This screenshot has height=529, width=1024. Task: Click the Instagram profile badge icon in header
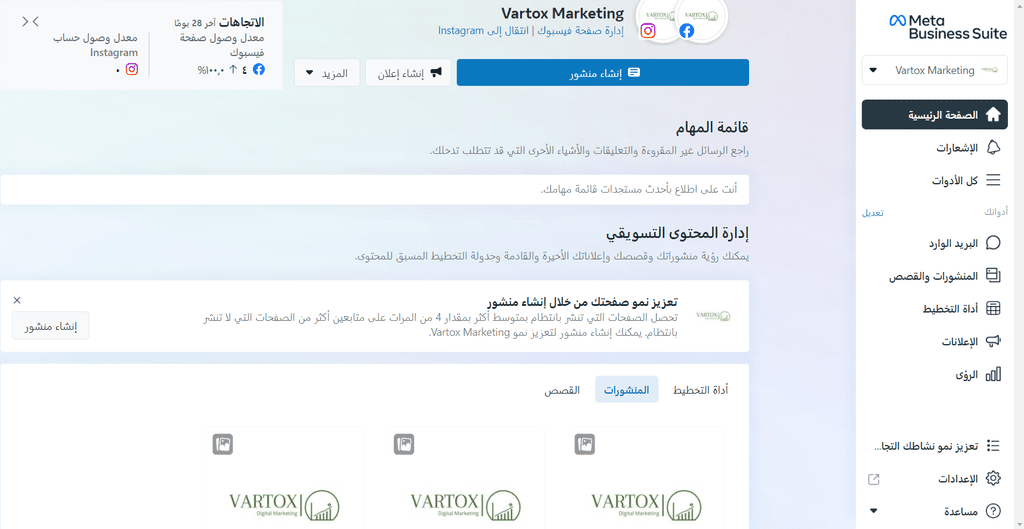pos(647,31)
